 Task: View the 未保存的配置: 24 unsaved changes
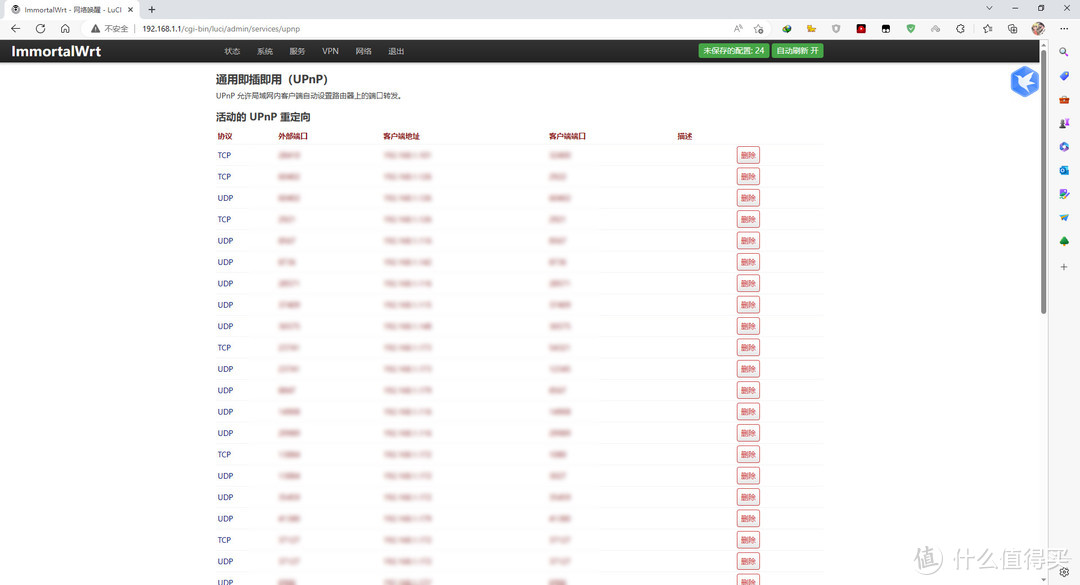tap(733, 51)
